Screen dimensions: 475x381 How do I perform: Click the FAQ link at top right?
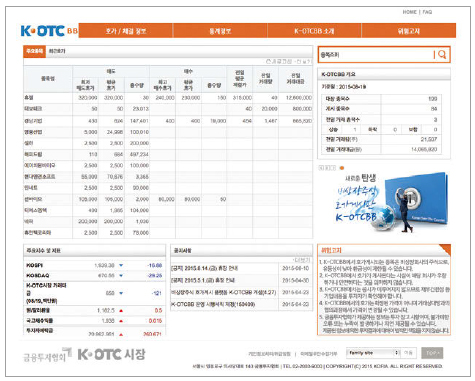point(427,12)
